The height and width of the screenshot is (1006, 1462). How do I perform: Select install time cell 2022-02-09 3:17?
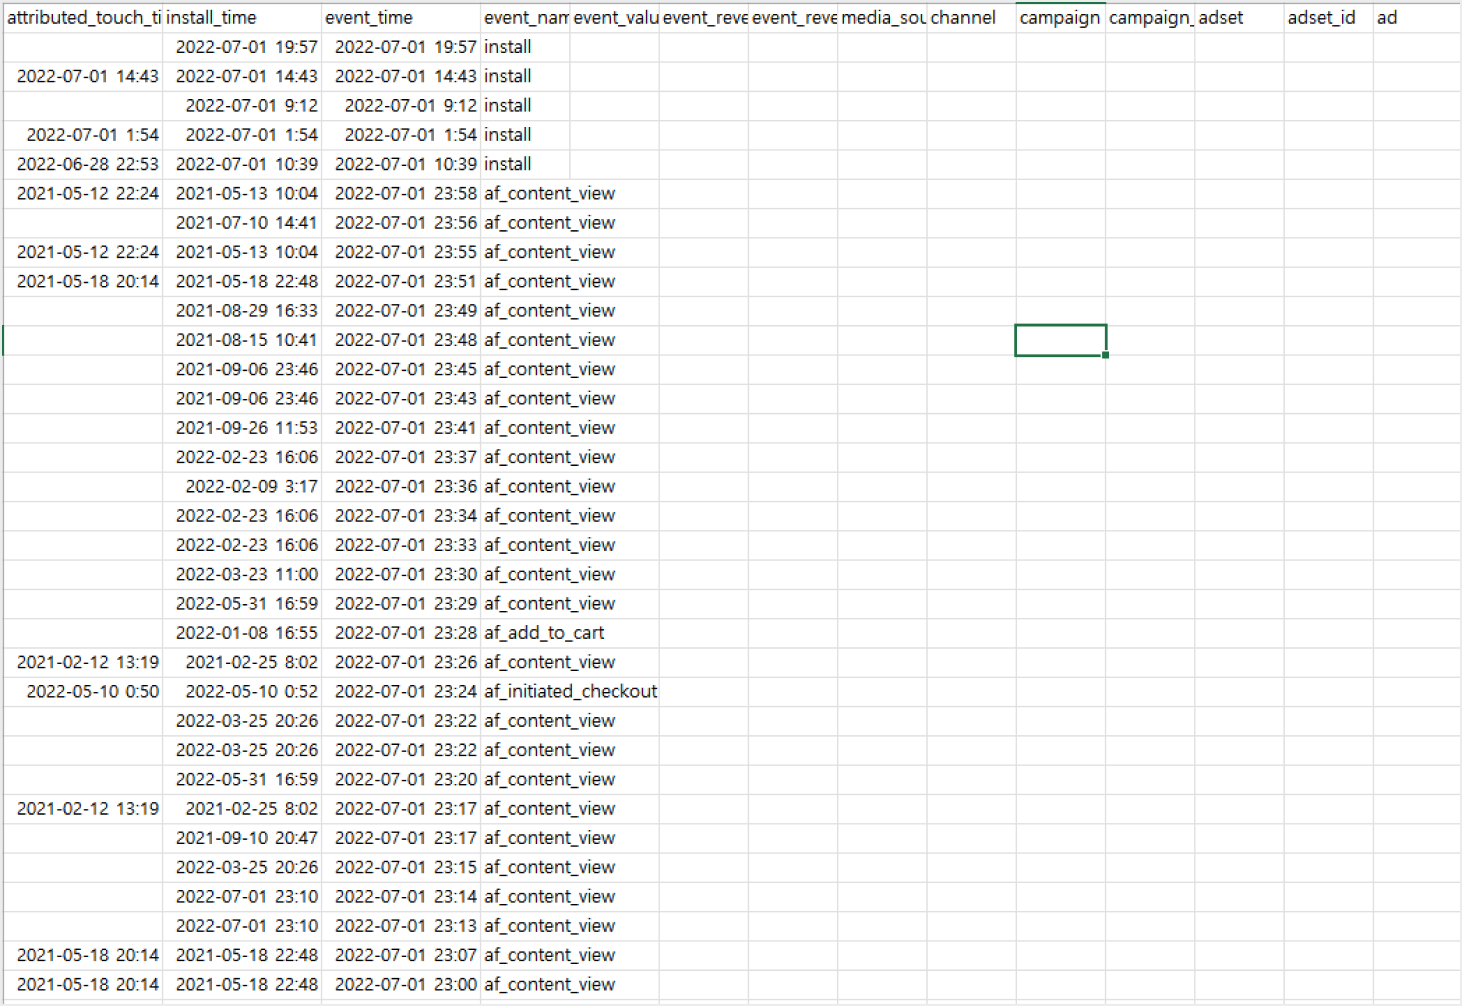coord(251,487)
